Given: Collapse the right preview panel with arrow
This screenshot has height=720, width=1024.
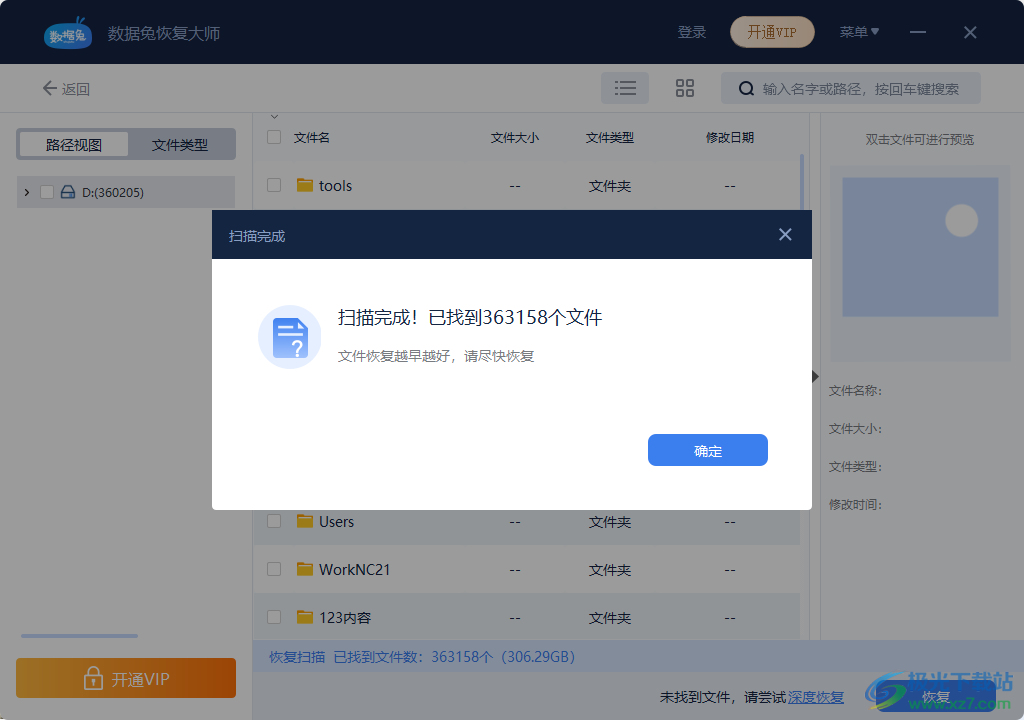Looking at the screenshot, I should click(x=815, y=377).
